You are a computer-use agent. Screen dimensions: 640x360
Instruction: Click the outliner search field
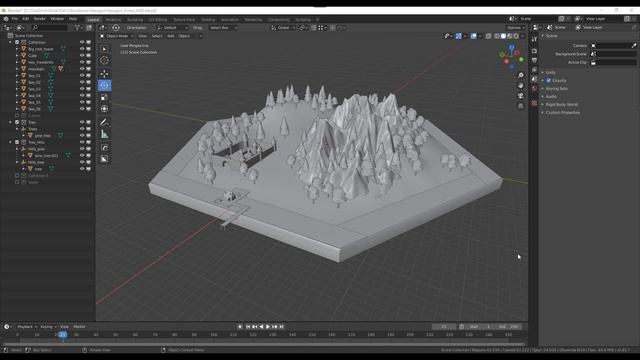tap(49, 27)
